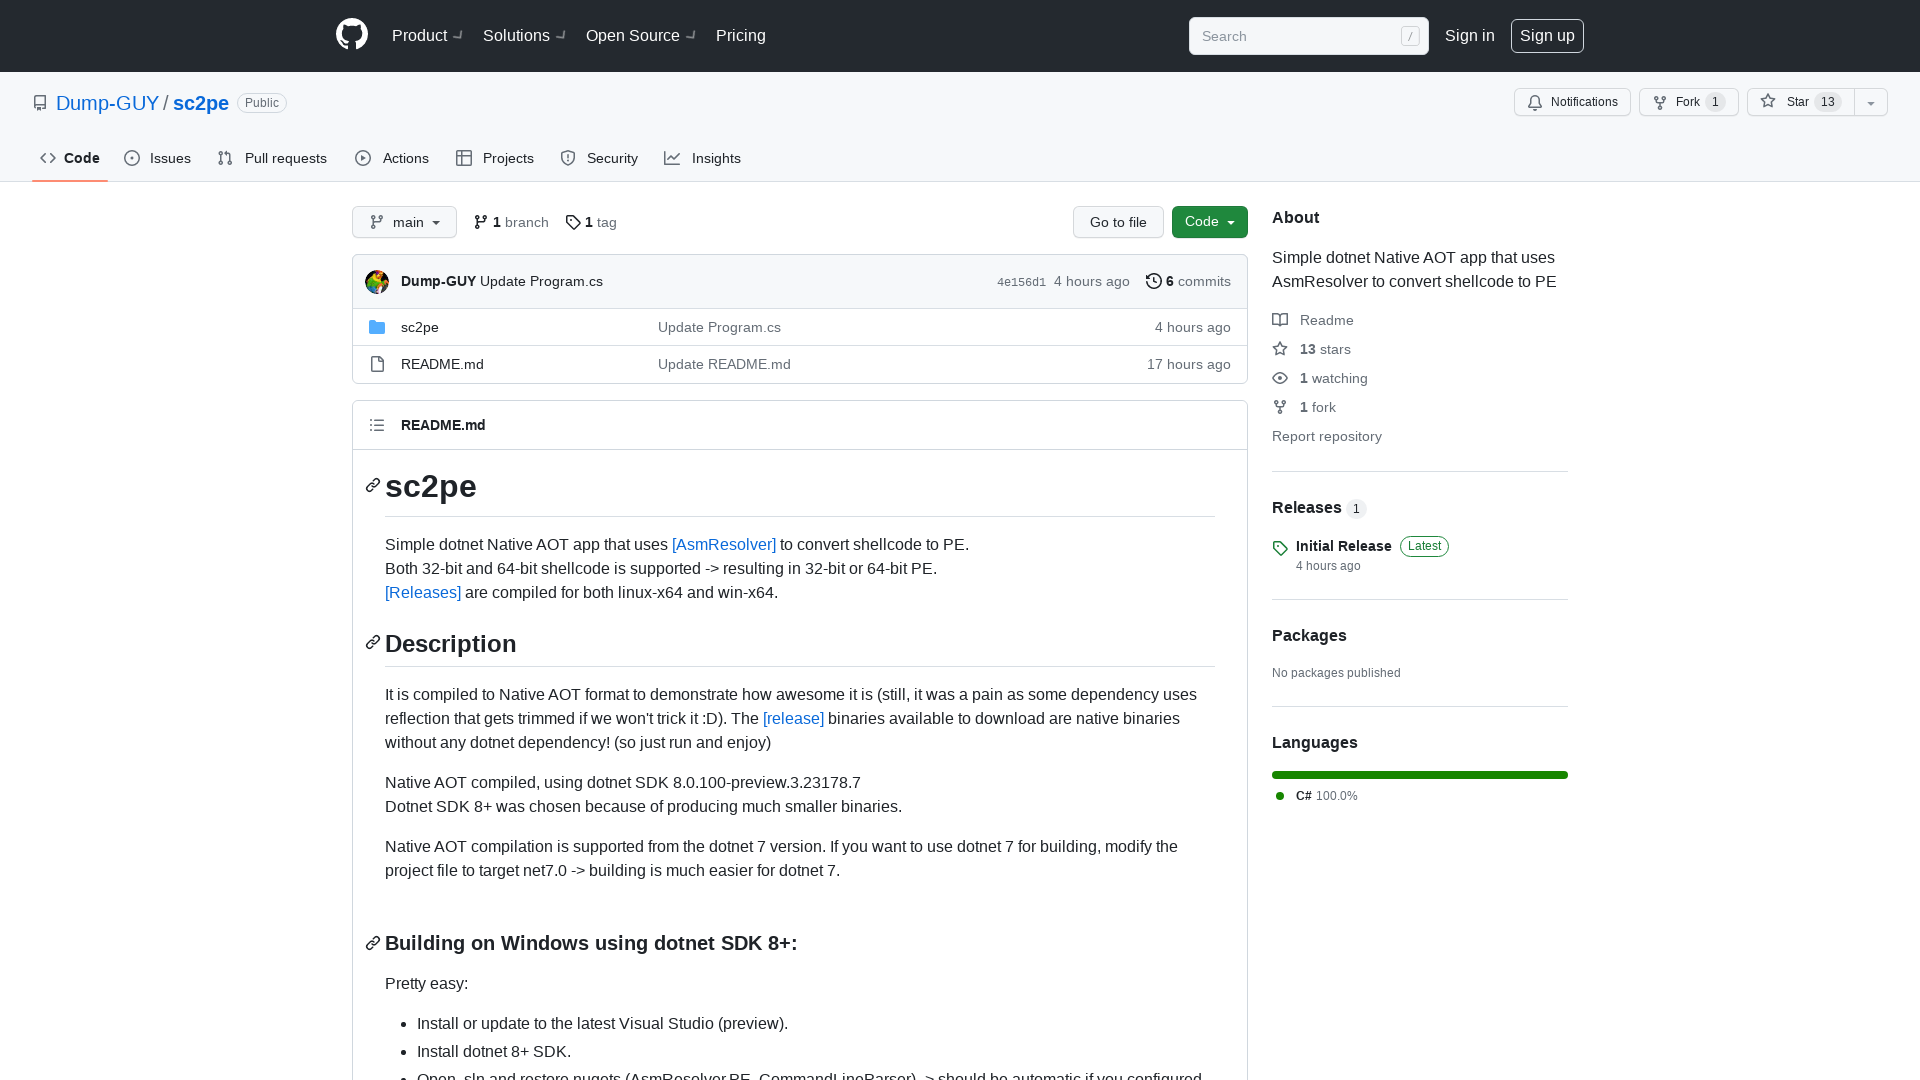Click the Code tab icon
Viewport: 1920px width, 1080px height.
(47, 158)
